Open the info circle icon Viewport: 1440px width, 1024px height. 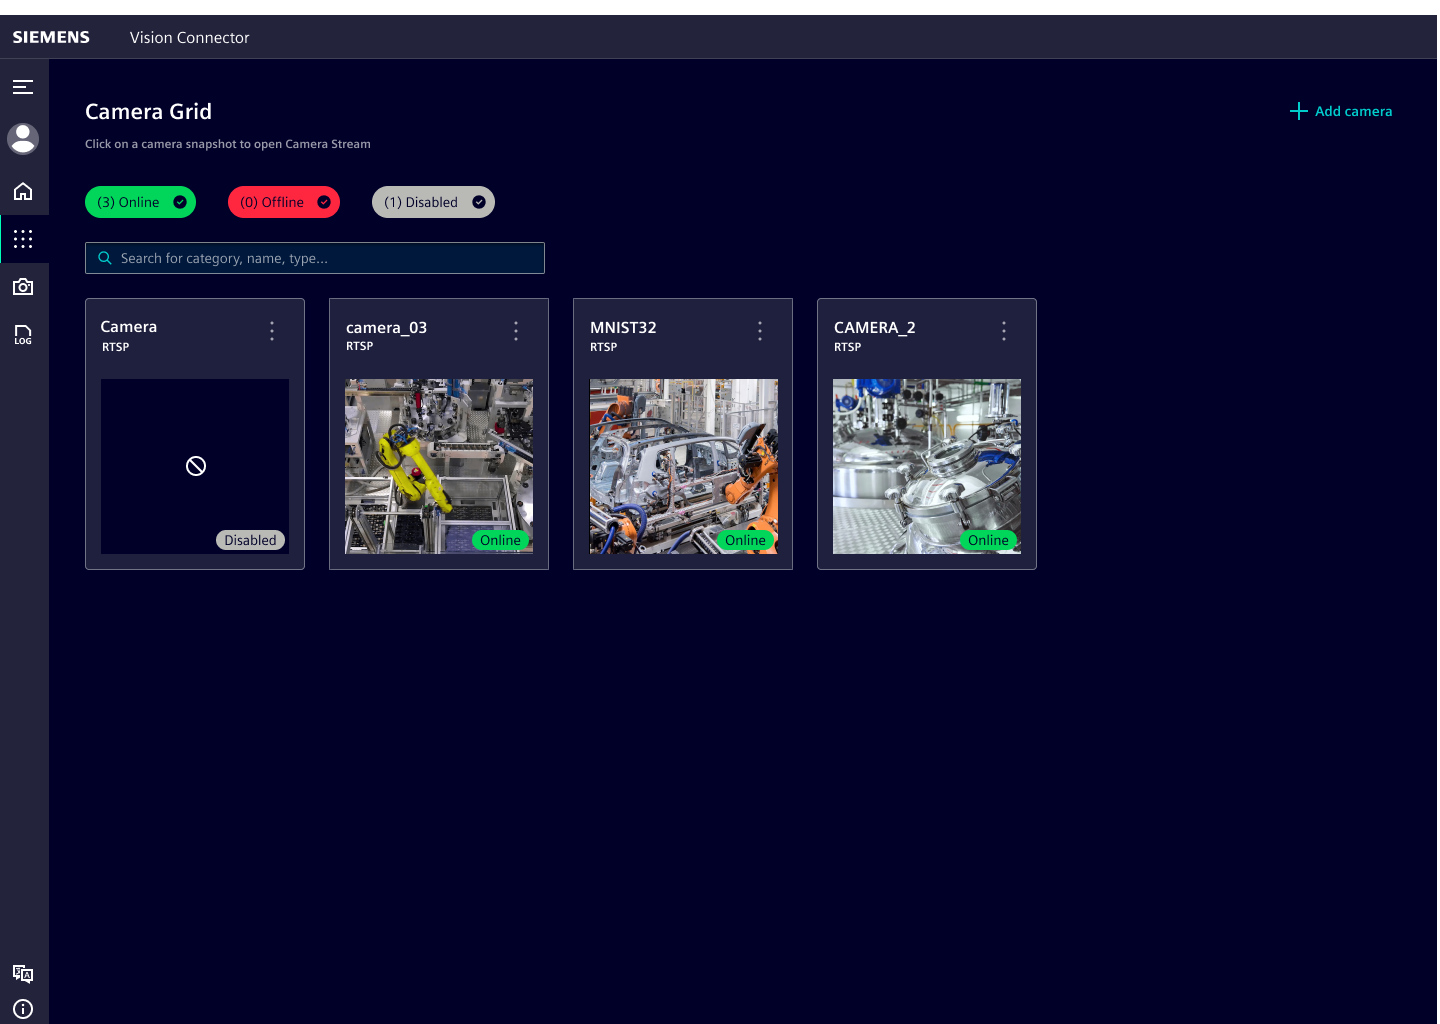coord(23,1009)
